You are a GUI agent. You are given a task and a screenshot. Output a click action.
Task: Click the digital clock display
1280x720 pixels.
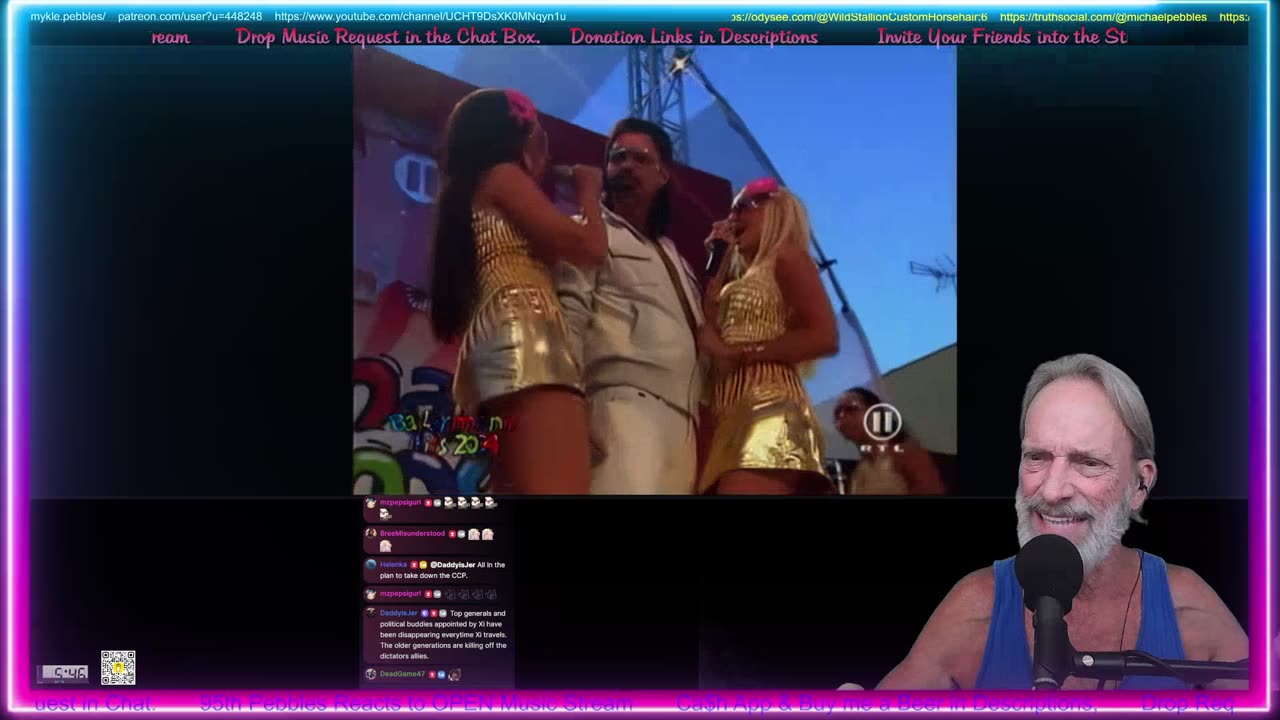point(64,673)
